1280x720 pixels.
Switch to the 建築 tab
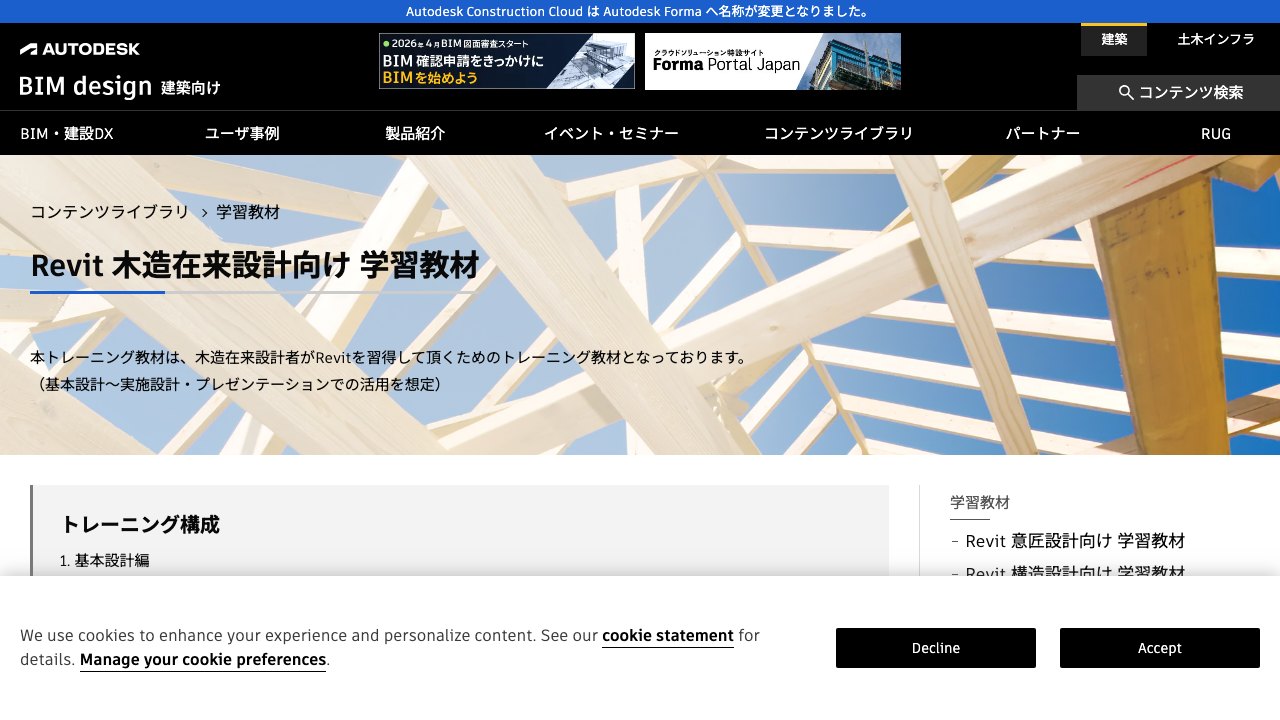(x=1114, y=40)
